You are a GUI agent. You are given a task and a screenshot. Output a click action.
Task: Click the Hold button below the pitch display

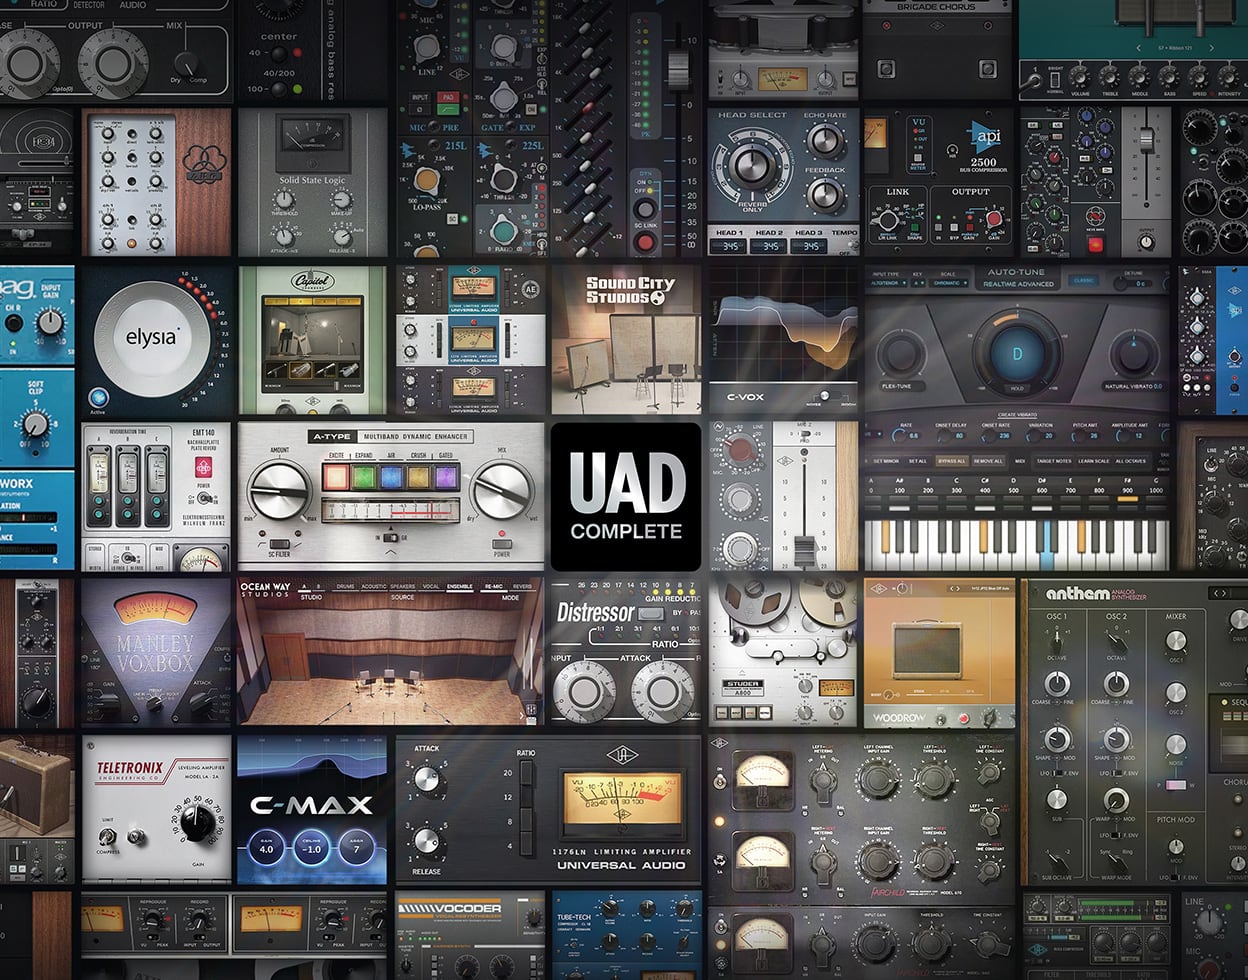pyautogui.click(x=1017, y=388)
